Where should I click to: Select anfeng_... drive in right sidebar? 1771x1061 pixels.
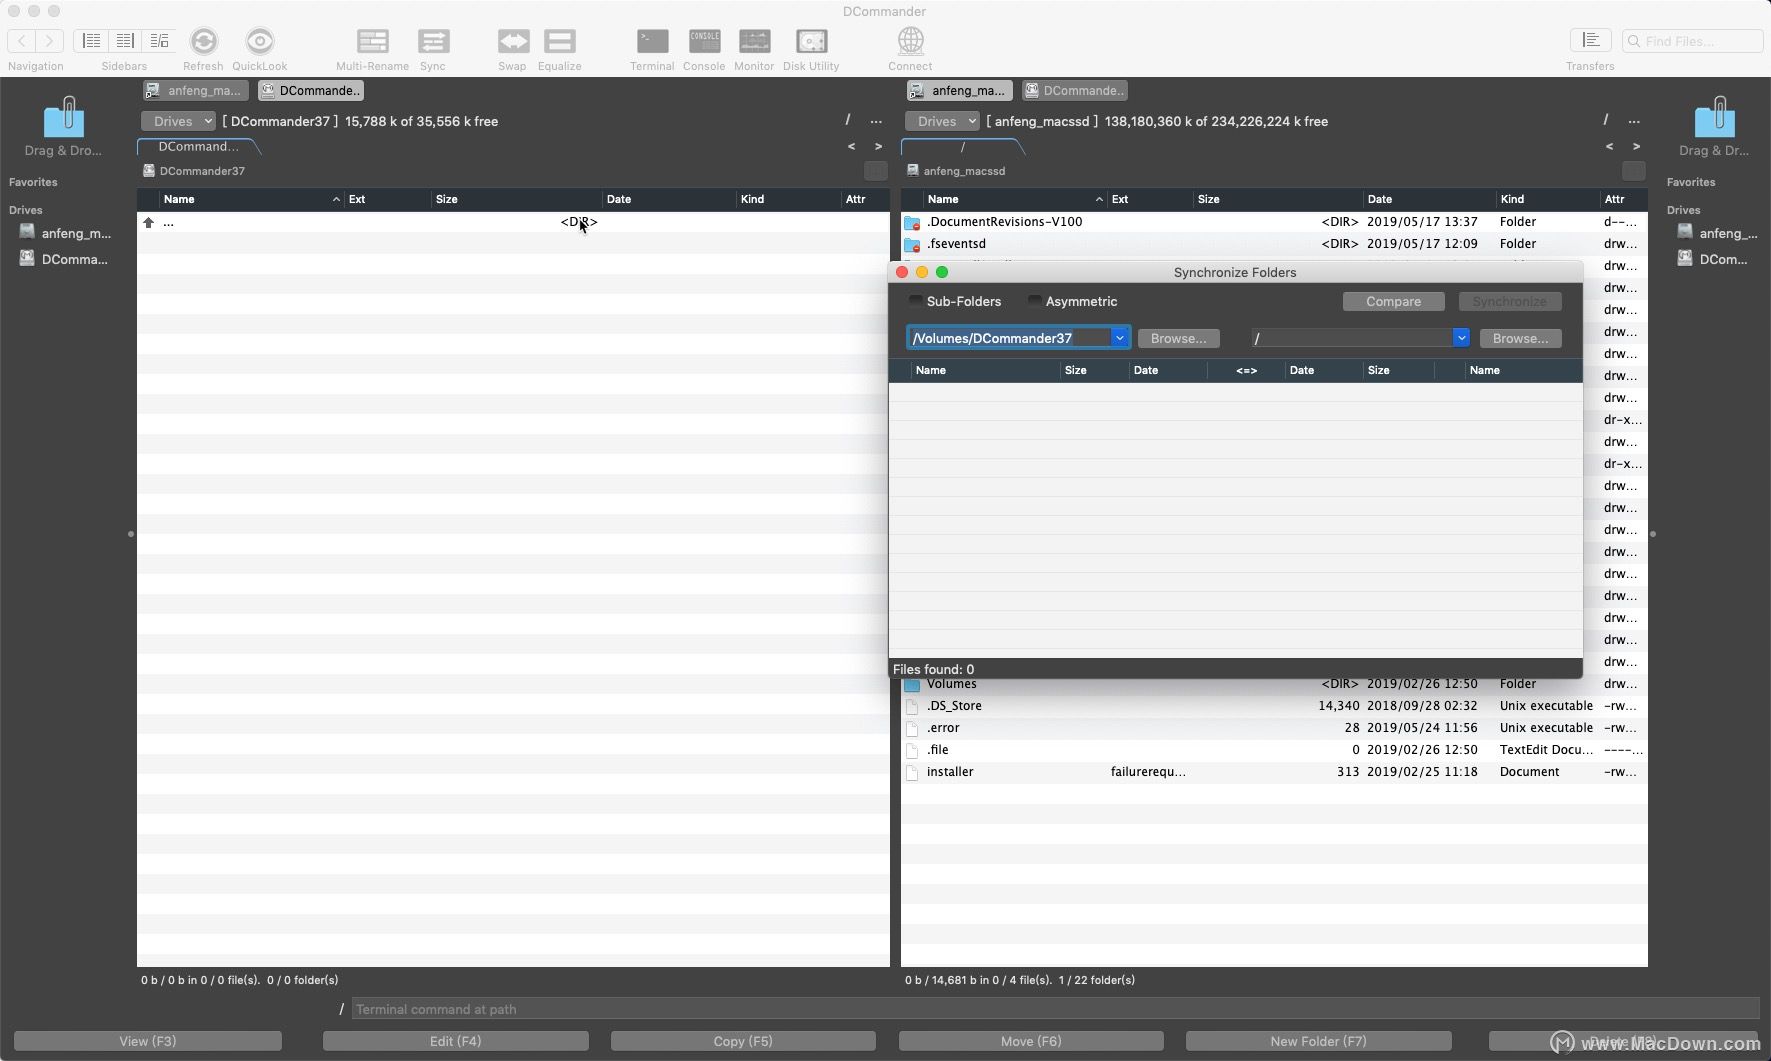1717,233
